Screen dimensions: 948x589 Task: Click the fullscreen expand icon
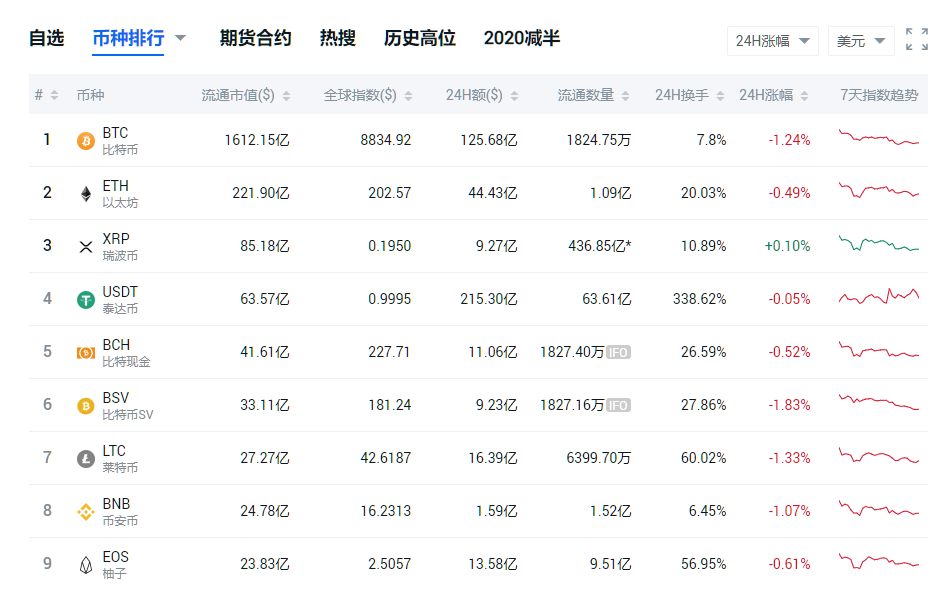[x=916, y=39]
